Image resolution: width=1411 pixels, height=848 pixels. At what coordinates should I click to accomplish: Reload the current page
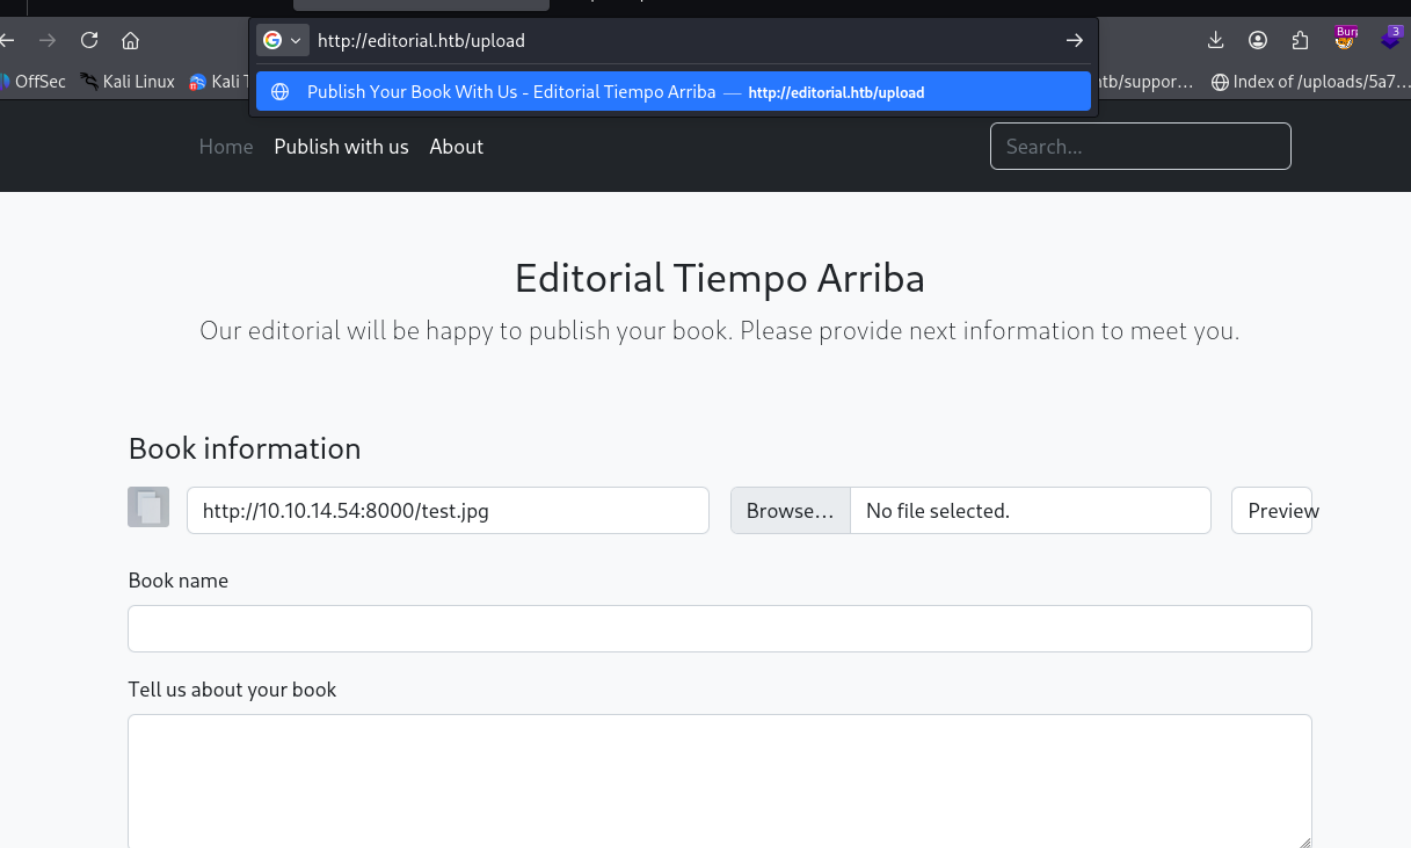tap(89, 40)
